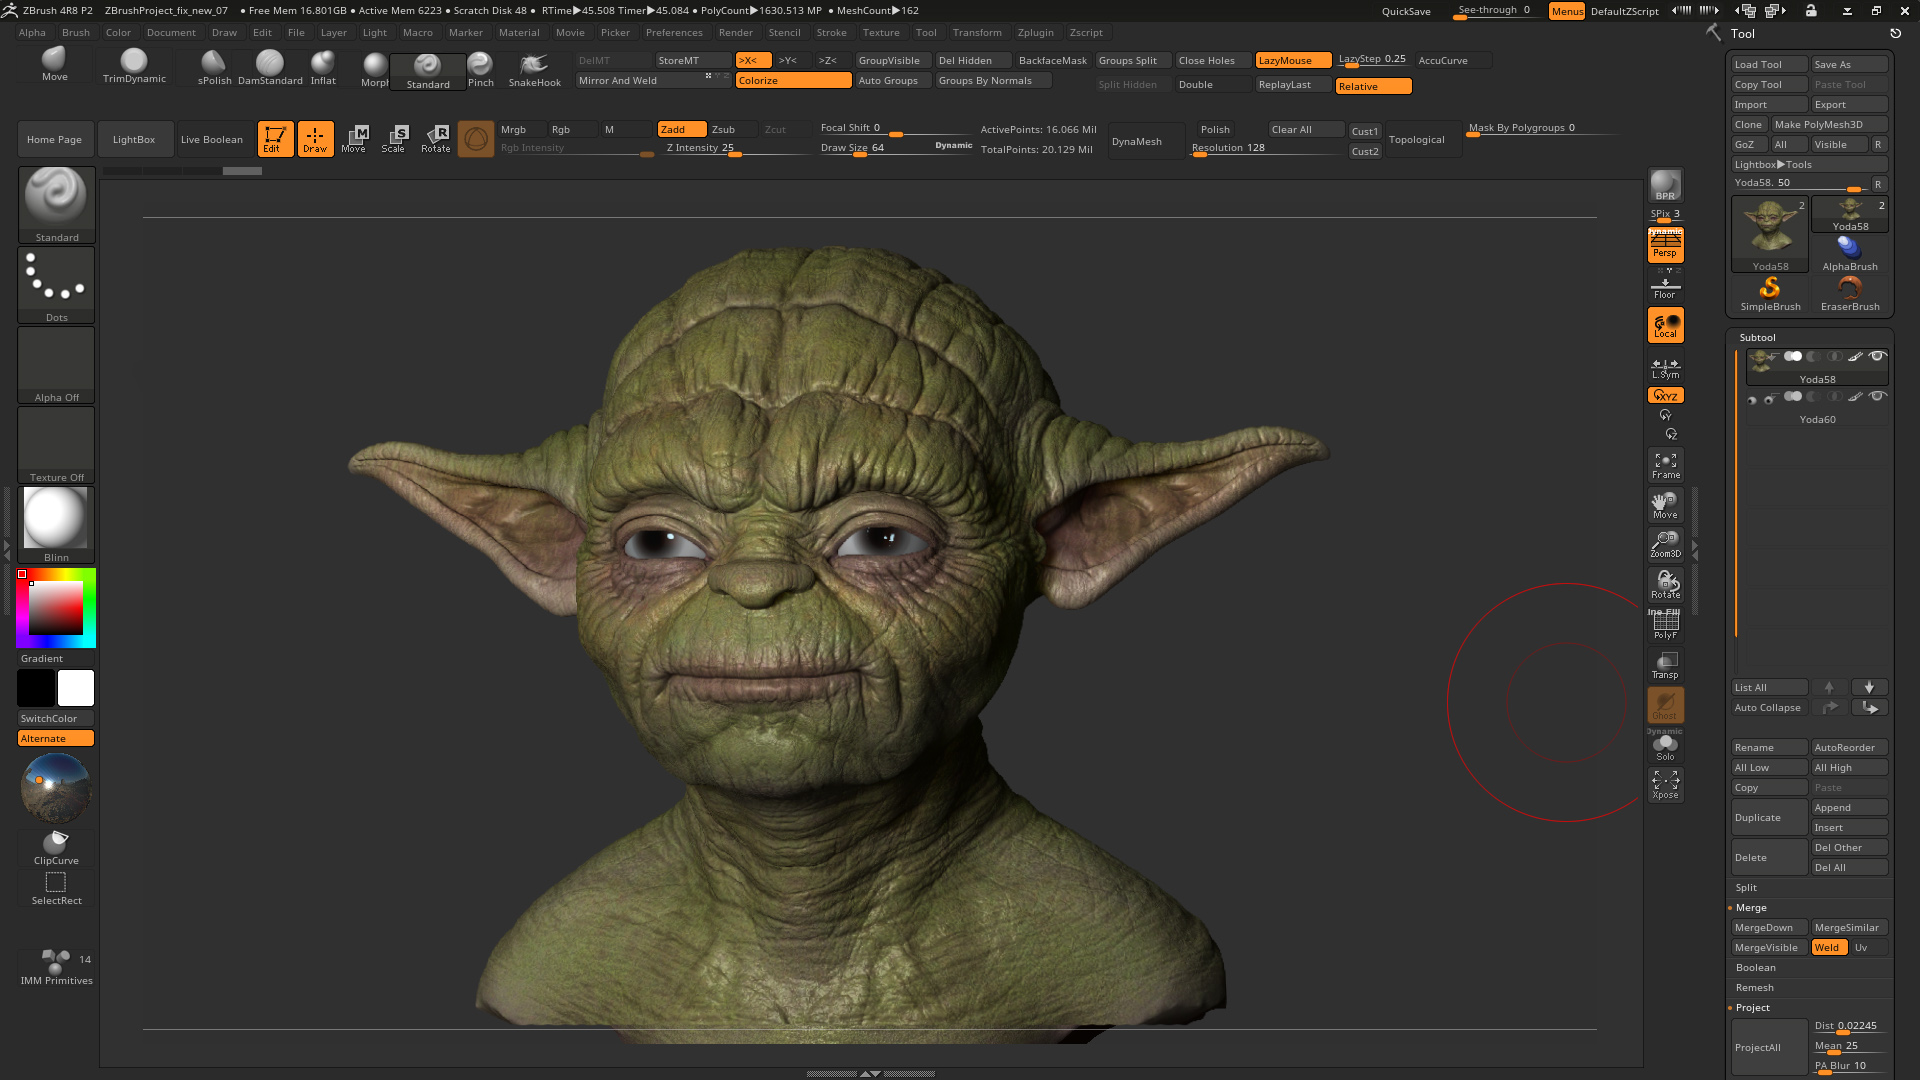Pick a color in the color picker square

56,607
